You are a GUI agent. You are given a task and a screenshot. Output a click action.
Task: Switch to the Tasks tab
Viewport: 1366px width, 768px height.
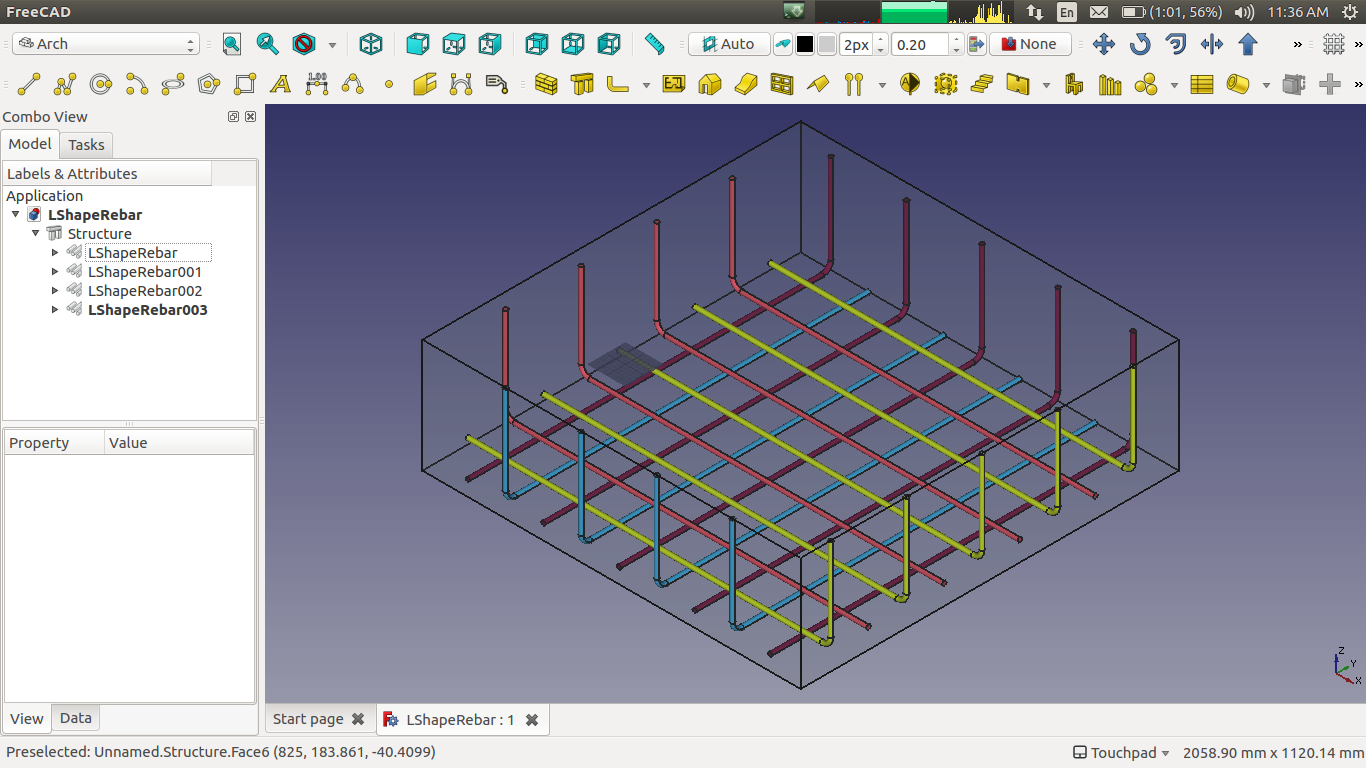[86, 145]
